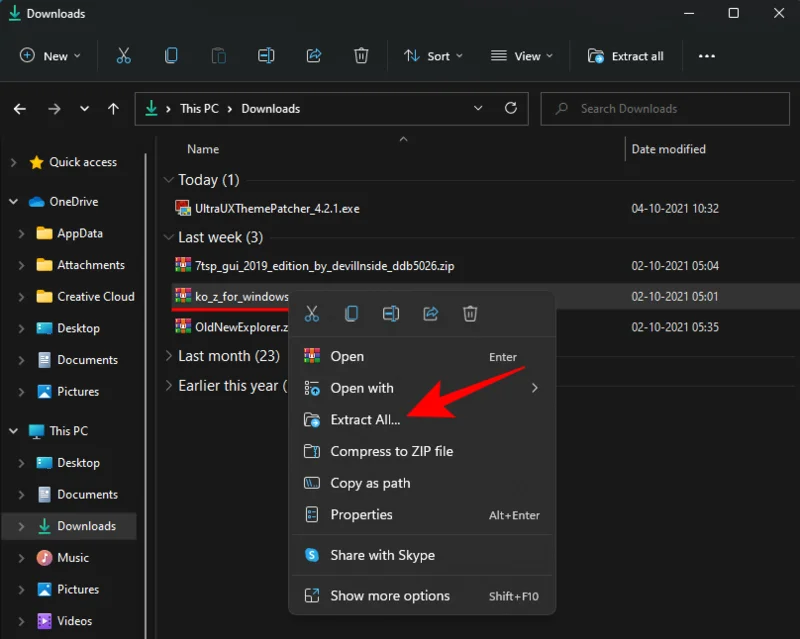Expand the Quick access tree node
Viewport: 800px width, 639px height.
coord(14,162)
